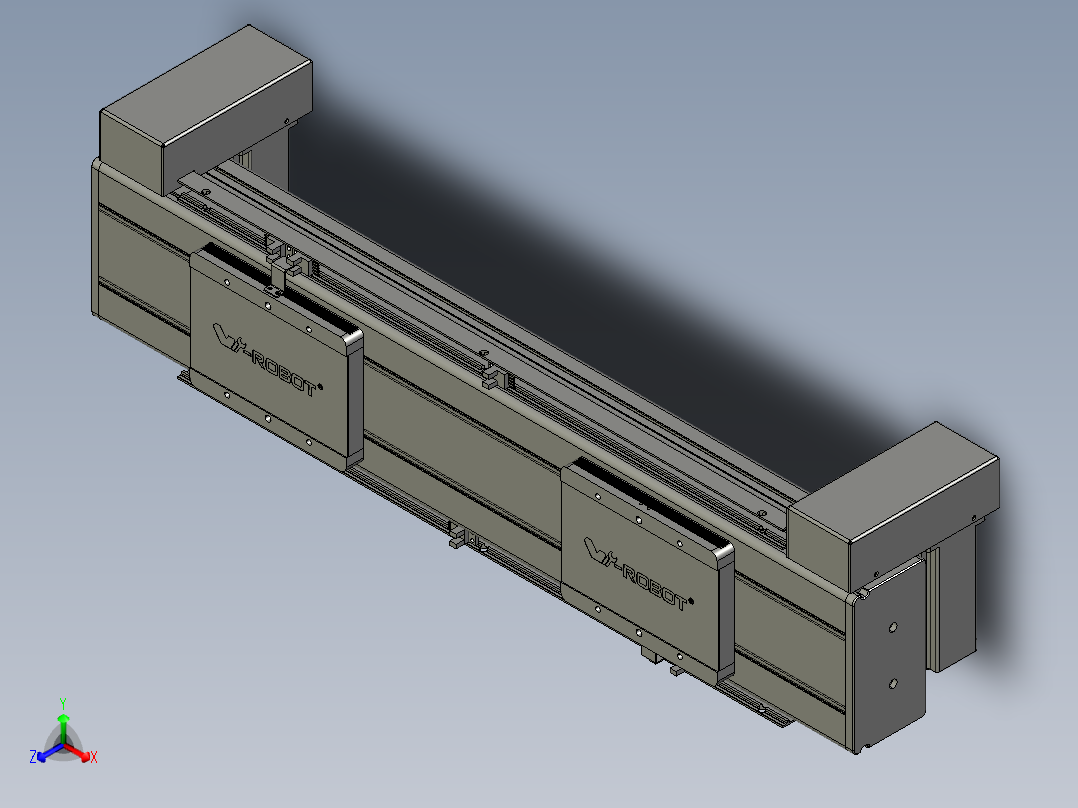
Task: Click the green Y axis of orientation triad
Action: point(63,728)
